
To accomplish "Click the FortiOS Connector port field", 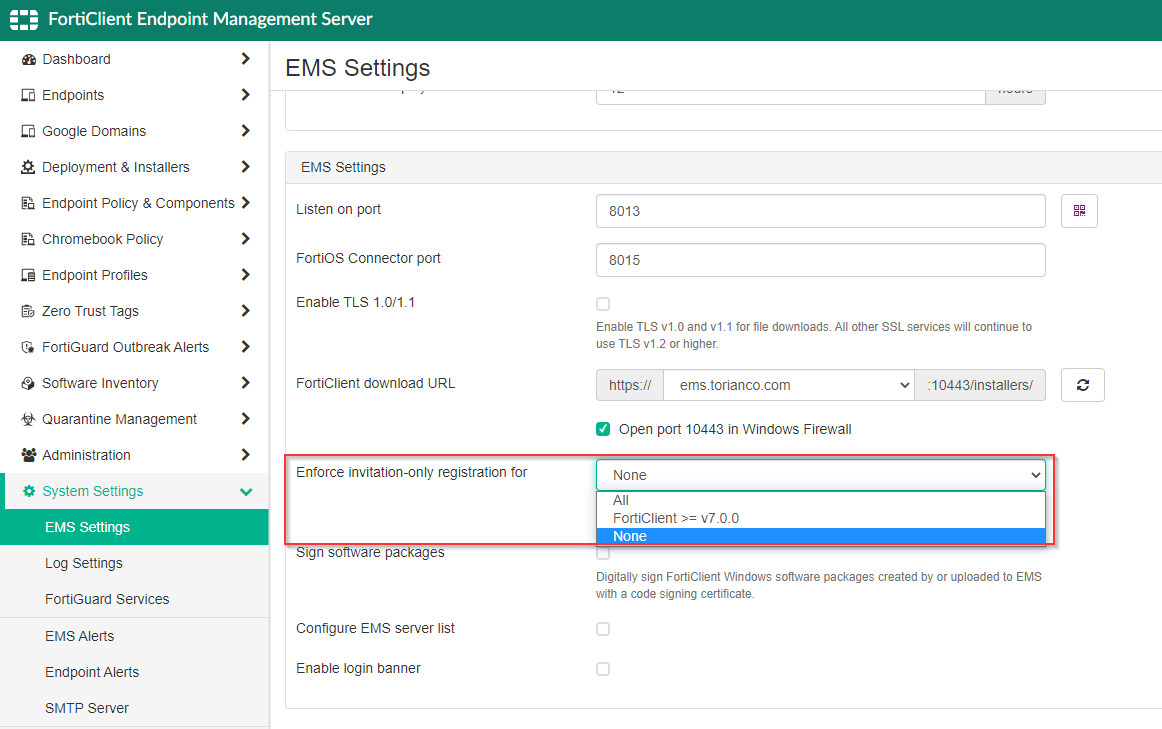I will pos(820,260).
